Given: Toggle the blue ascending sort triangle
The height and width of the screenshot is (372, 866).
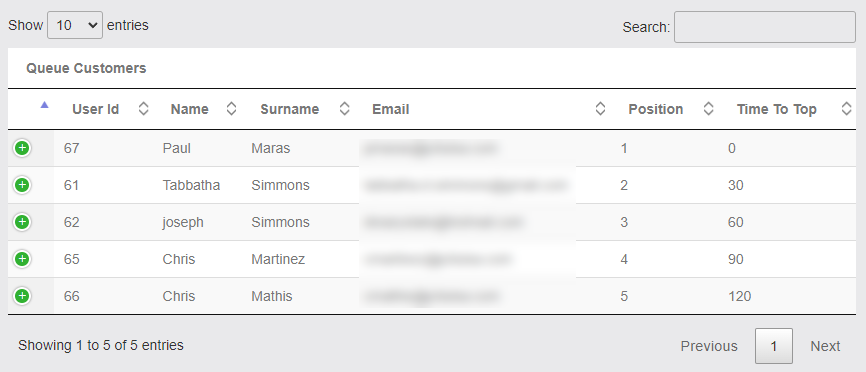Looking at the screenshot, I should [45, 105].
